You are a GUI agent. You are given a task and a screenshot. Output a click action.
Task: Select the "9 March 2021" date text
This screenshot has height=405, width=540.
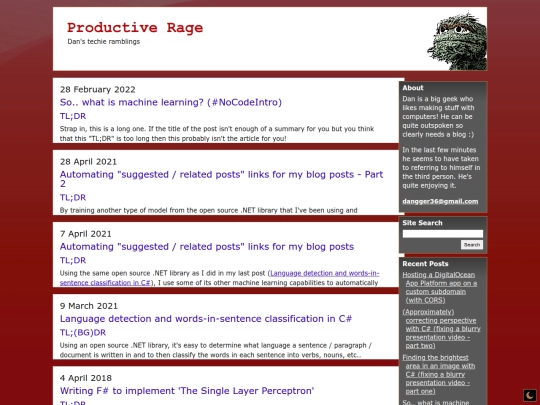pos(89,306)
